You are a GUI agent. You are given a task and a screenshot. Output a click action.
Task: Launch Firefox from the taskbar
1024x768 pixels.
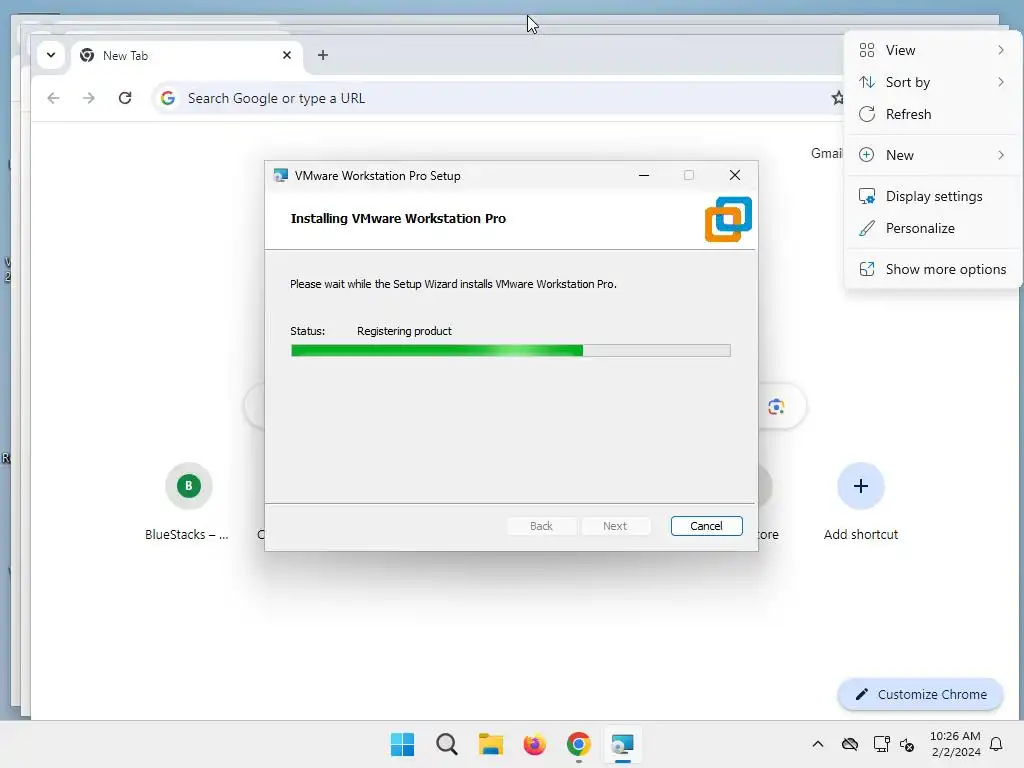(534, 744)
